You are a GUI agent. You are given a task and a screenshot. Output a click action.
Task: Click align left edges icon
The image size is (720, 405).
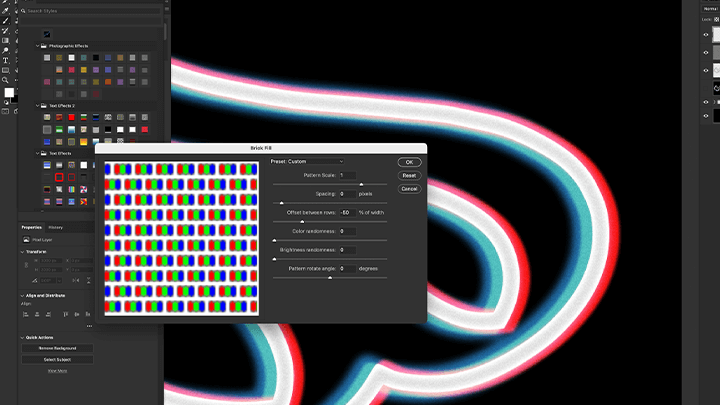(26, 315)
